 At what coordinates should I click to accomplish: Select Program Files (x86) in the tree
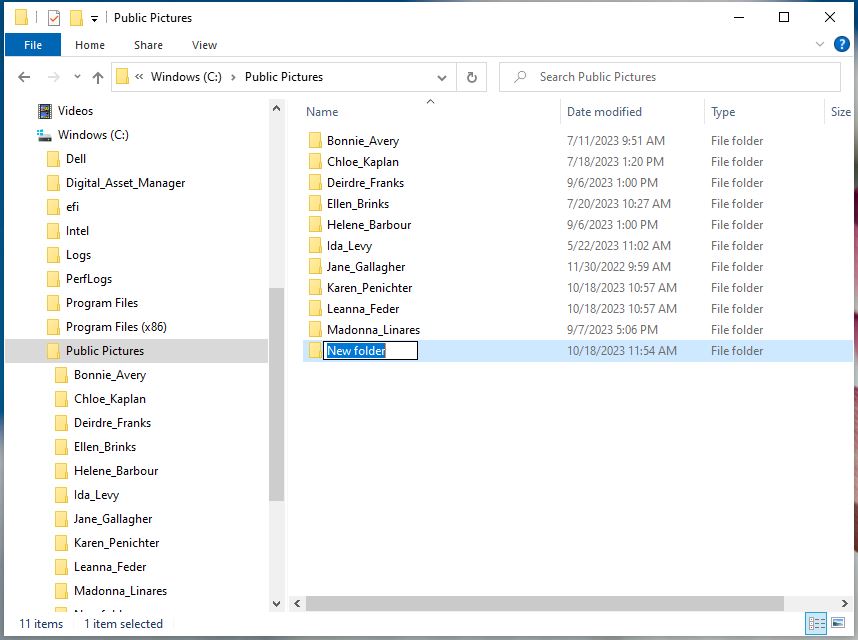(116, 327)
